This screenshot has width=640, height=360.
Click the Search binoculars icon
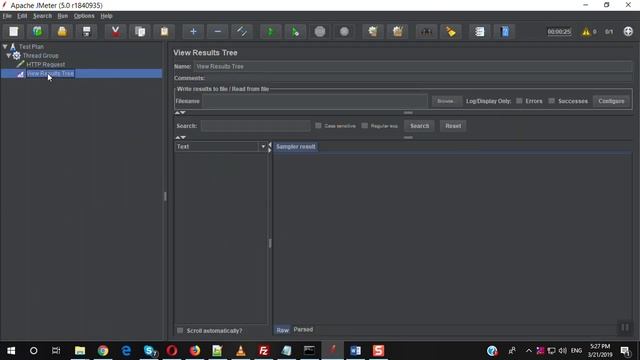(426, 31)
